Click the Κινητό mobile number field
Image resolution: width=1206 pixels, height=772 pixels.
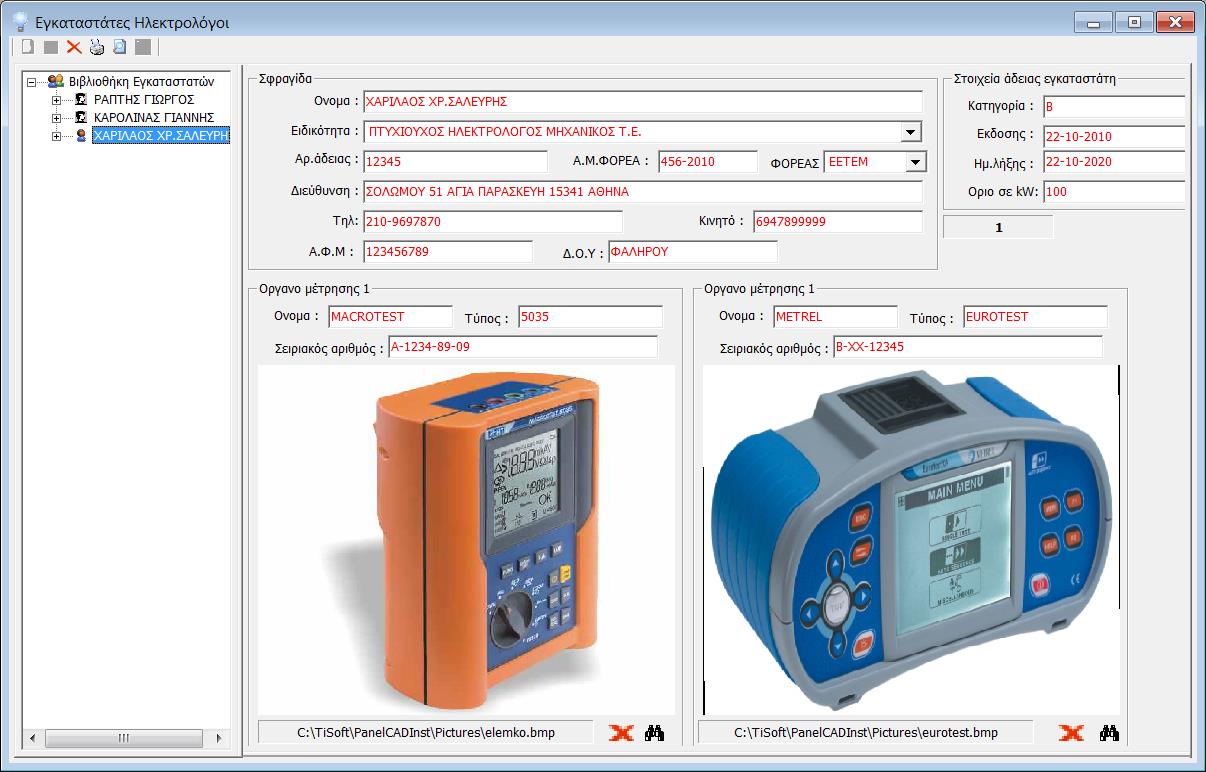click(x=837, y=222)
